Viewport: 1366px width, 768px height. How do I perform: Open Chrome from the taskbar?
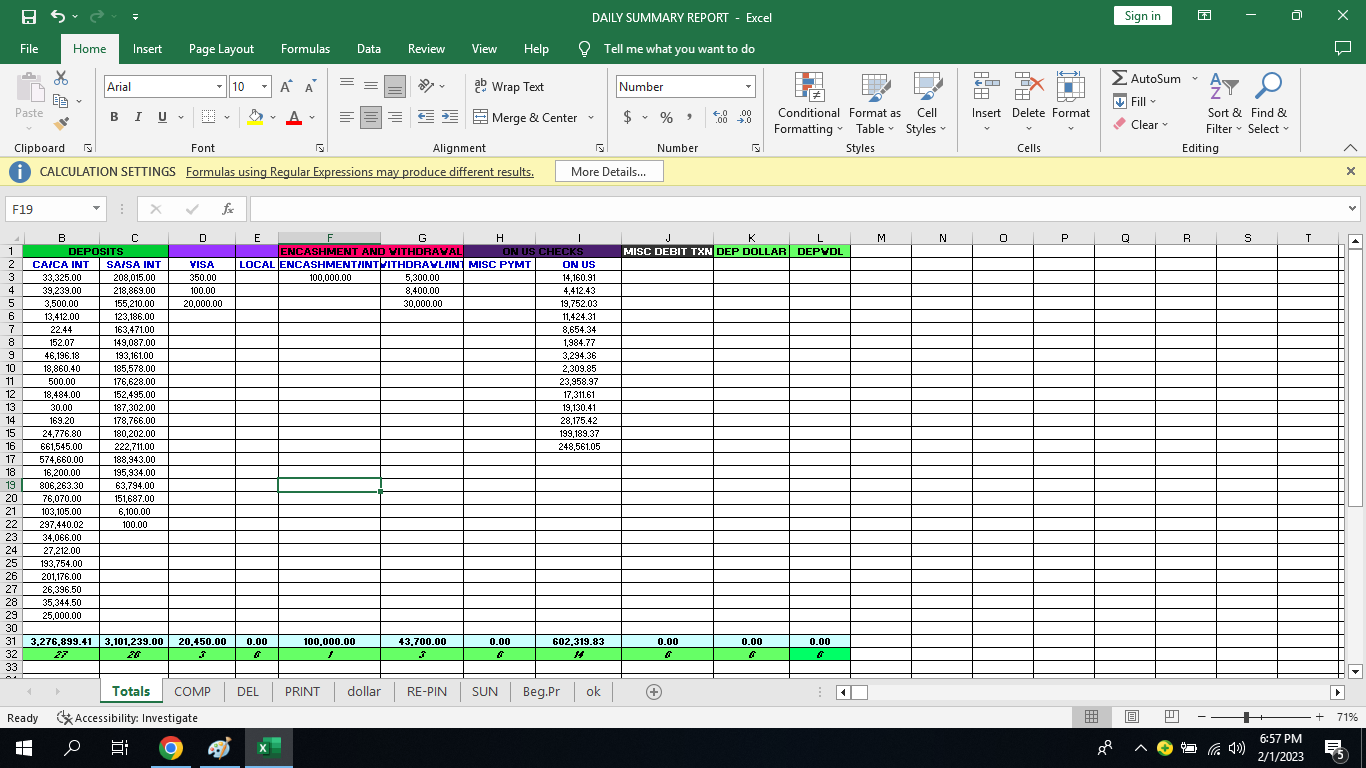click(171, 748)
